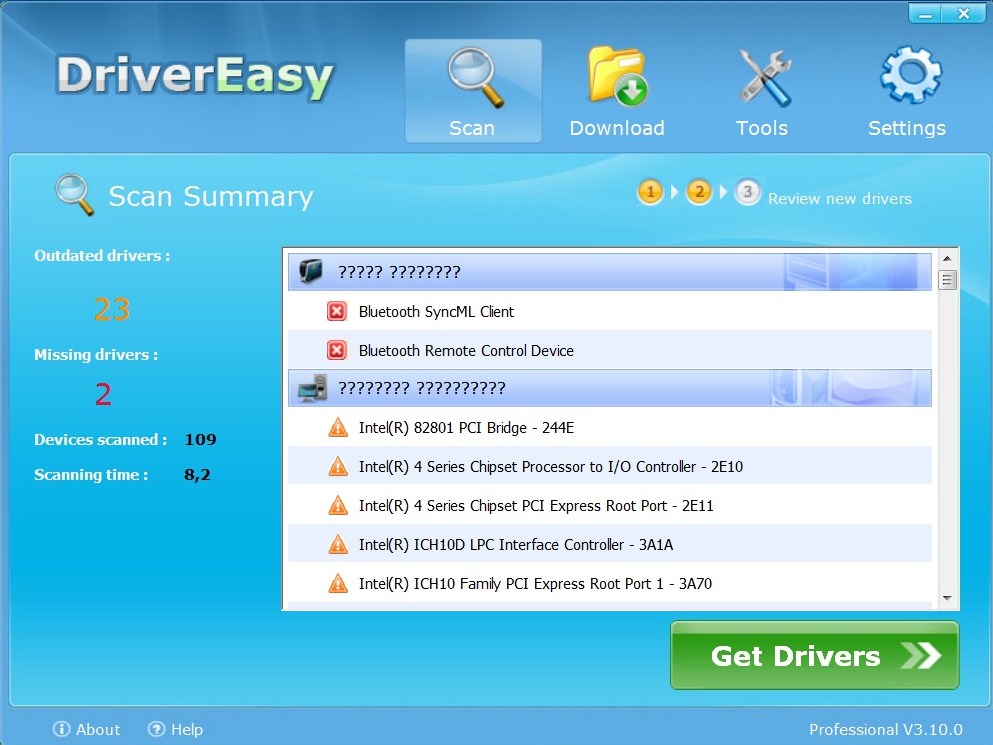Click the scrollbar up arrow
Screen dimensions: 993x745
coord(947,258)
